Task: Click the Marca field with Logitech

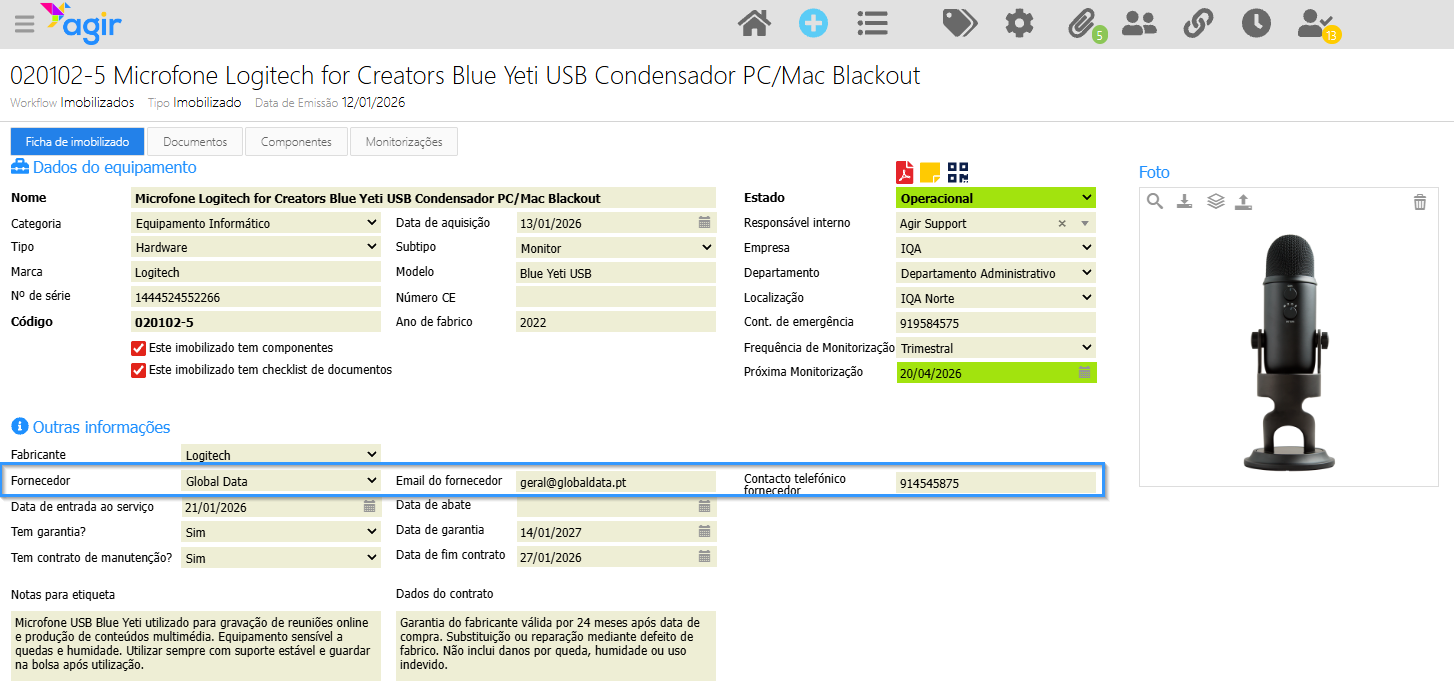Action: point(256,272)
